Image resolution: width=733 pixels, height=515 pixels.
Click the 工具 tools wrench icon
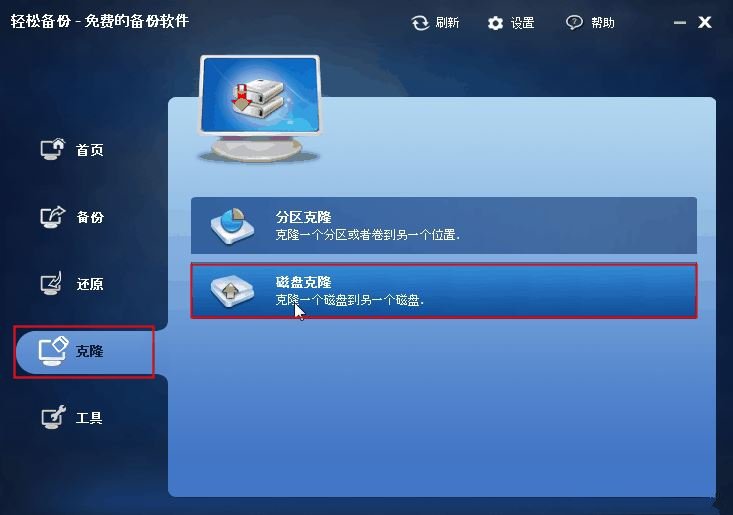53,417
